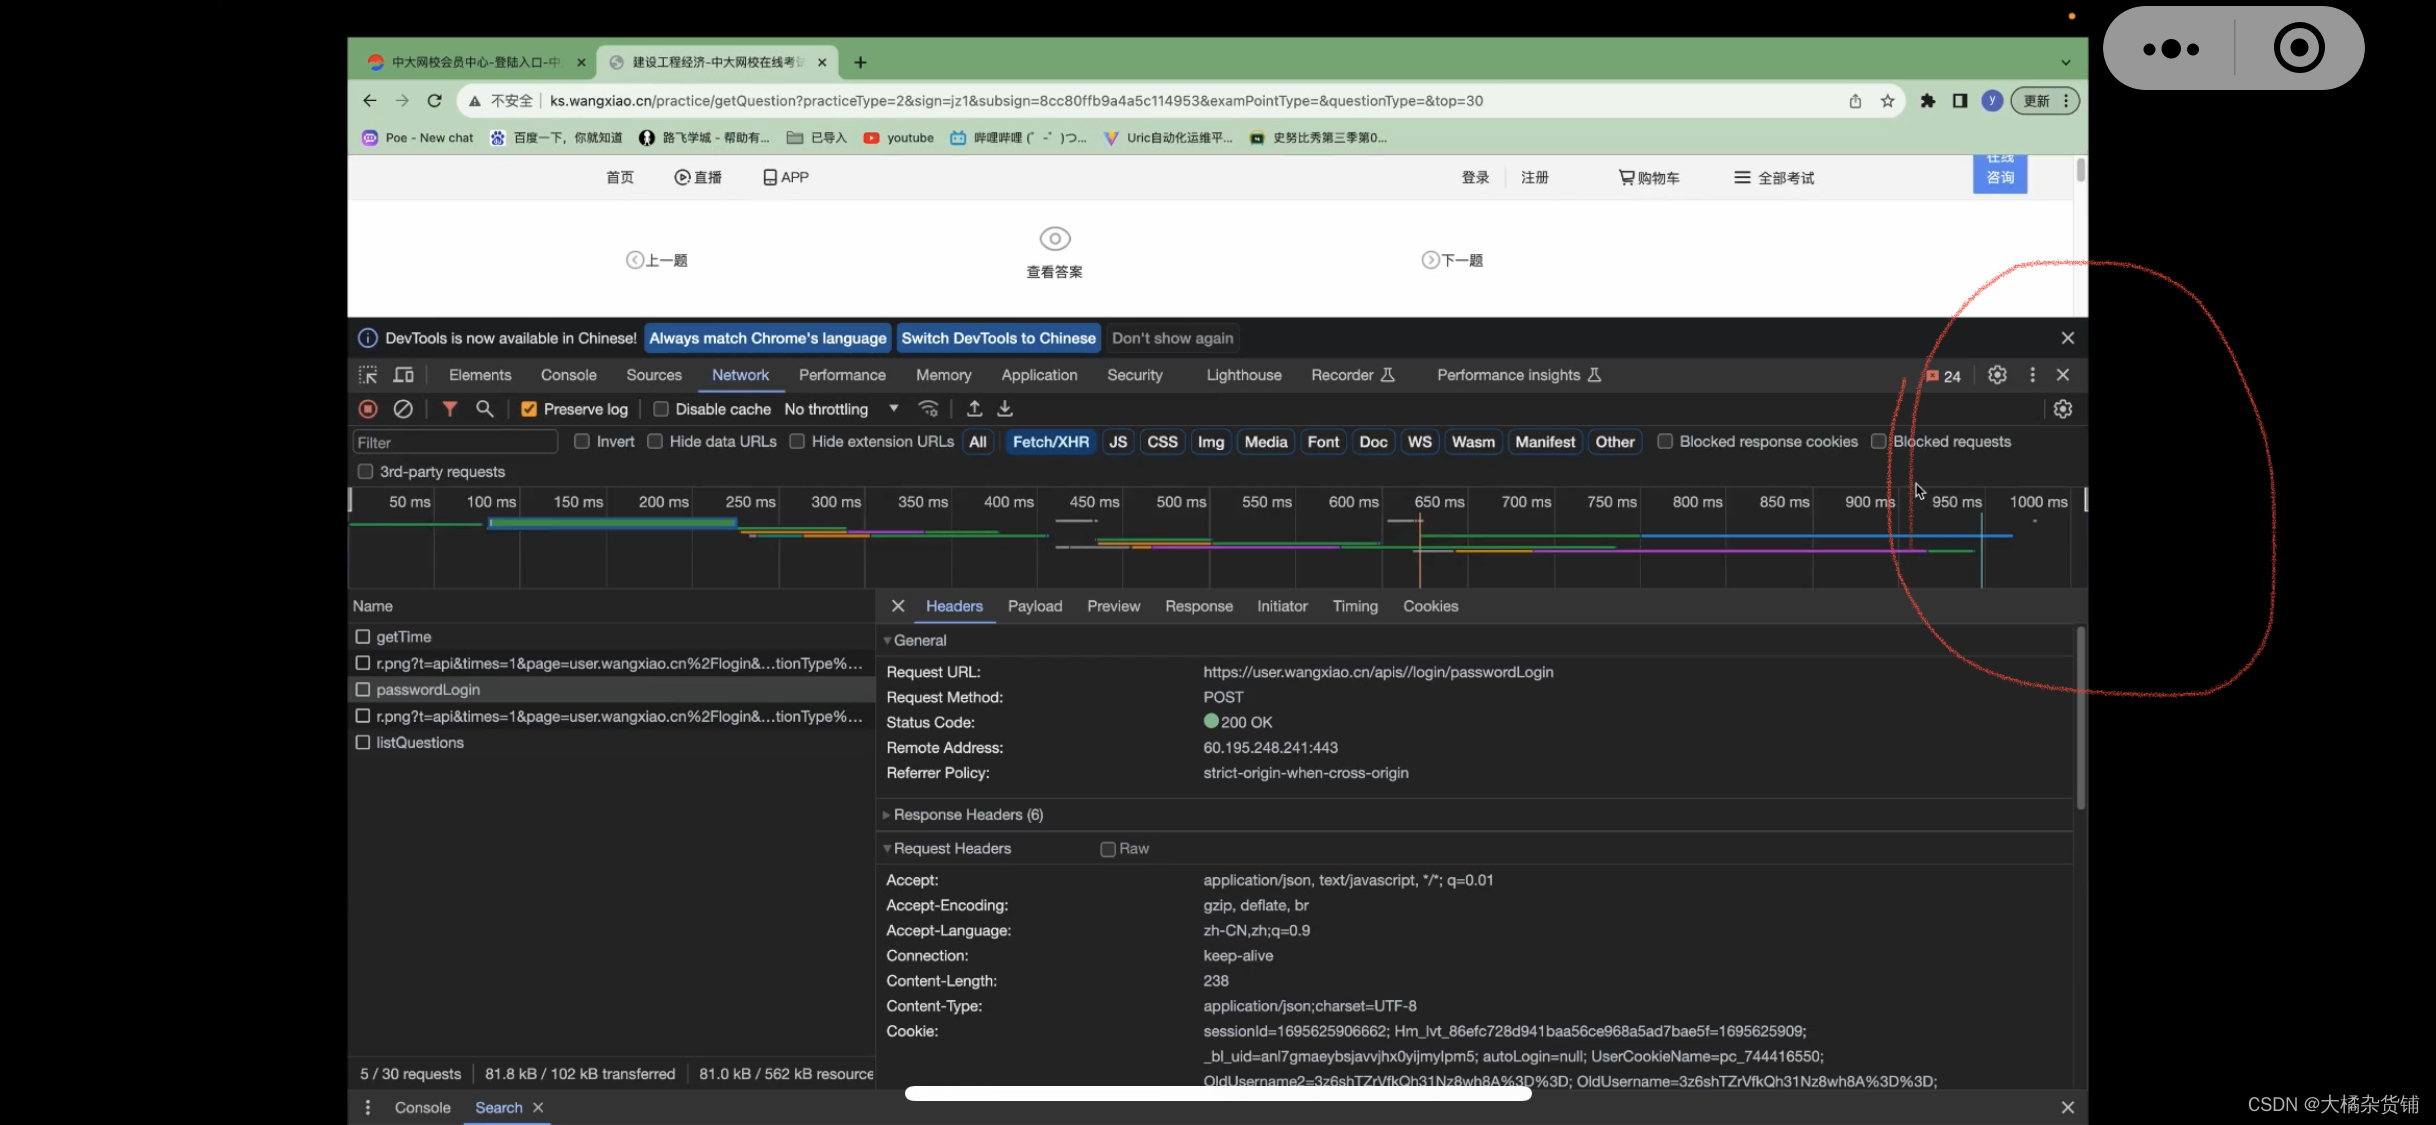
Task: Enable Hide data URLs checkbox
Action: (655, 441)
